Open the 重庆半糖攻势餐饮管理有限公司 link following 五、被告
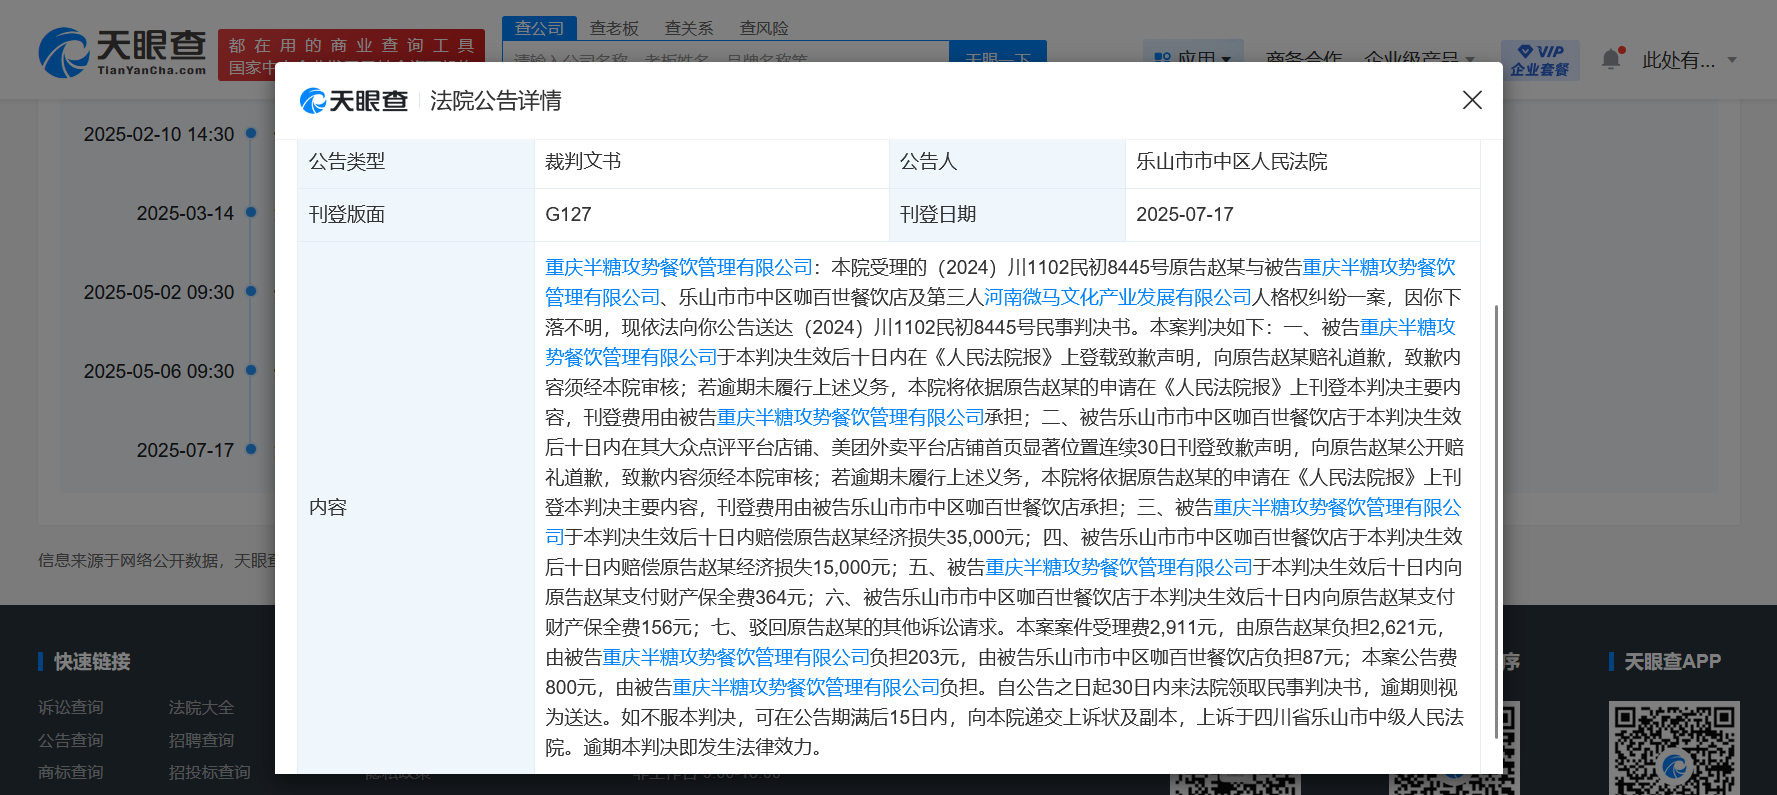The width and height of the screenshot is (1777, 795). tap(1119, 567)
